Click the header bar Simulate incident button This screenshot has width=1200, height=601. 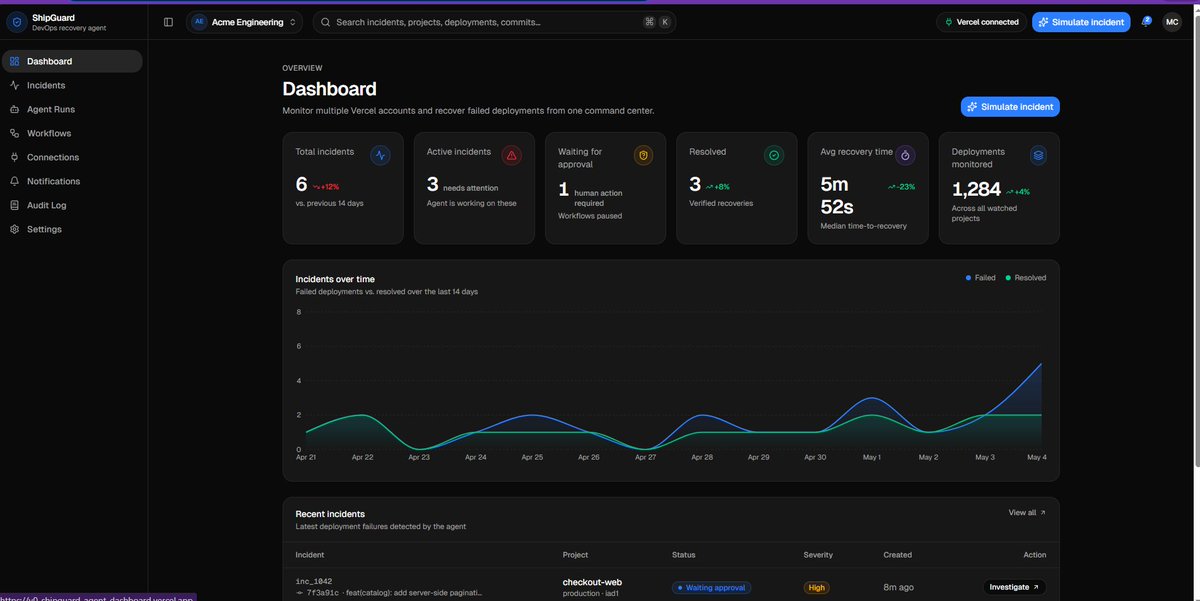pyautogui.click(x=1081, y=22)
